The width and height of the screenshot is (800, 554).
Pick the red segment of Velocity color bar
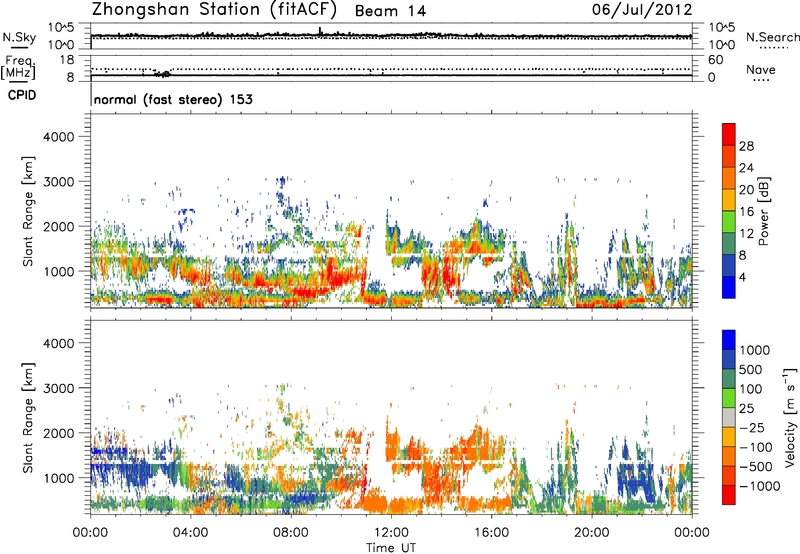(x=729, y=495)
